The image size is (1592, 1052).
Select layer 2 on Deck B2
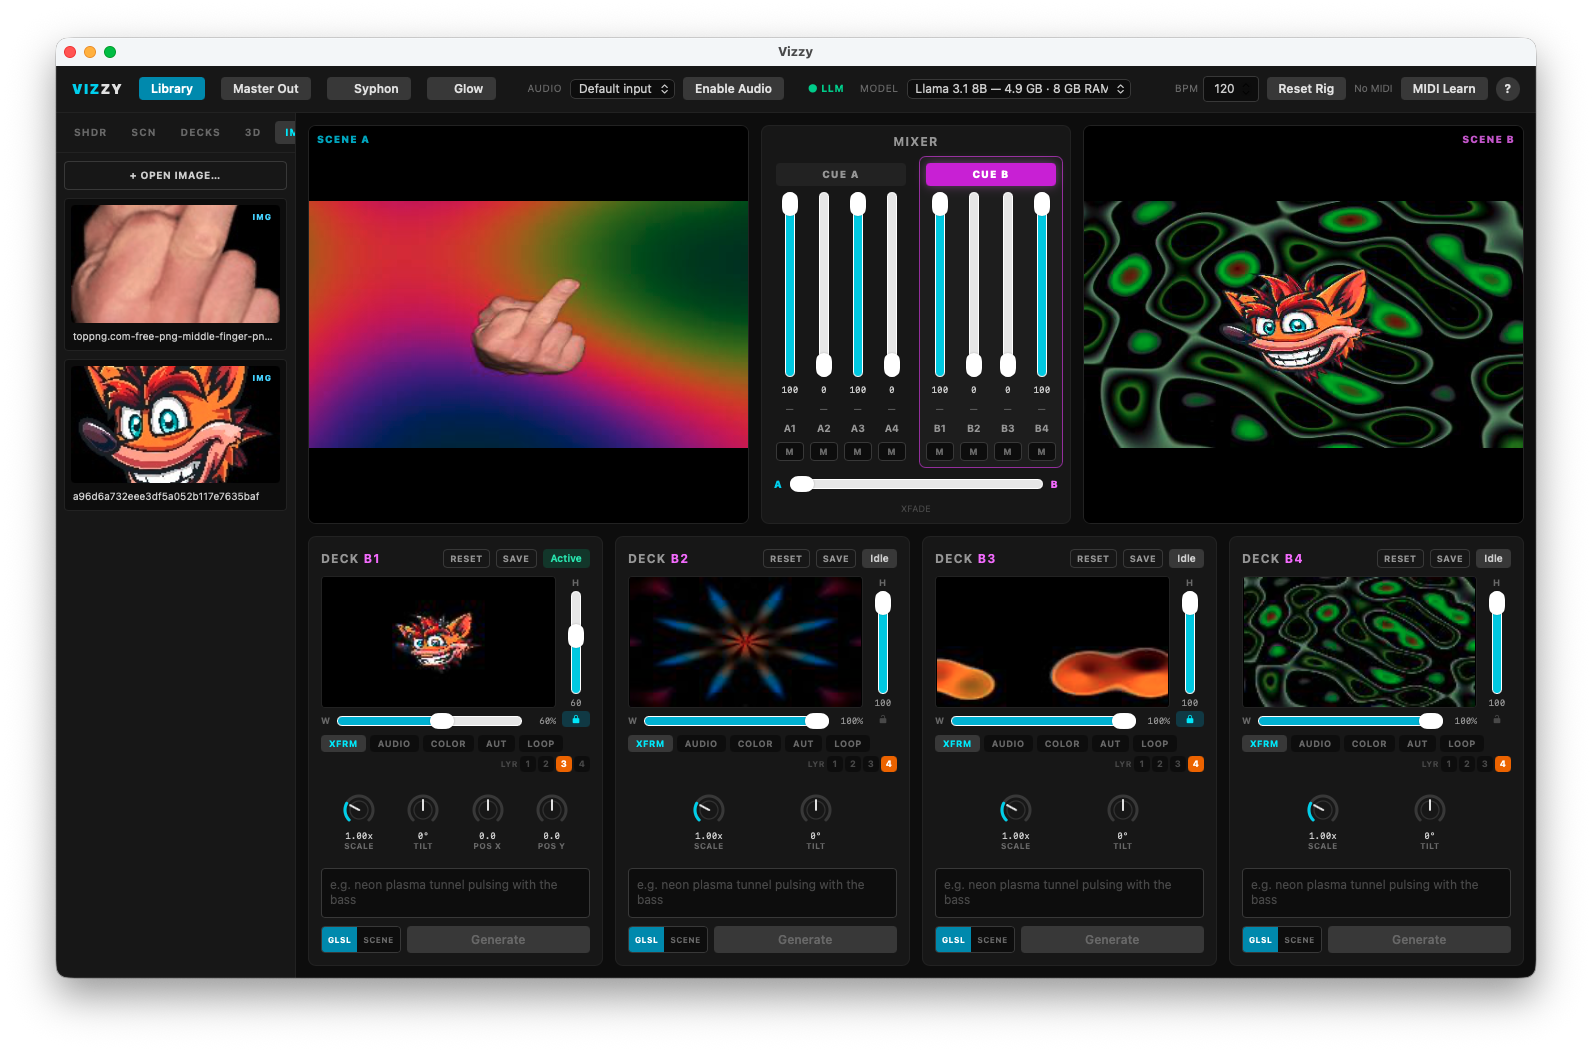pos(853,764)
